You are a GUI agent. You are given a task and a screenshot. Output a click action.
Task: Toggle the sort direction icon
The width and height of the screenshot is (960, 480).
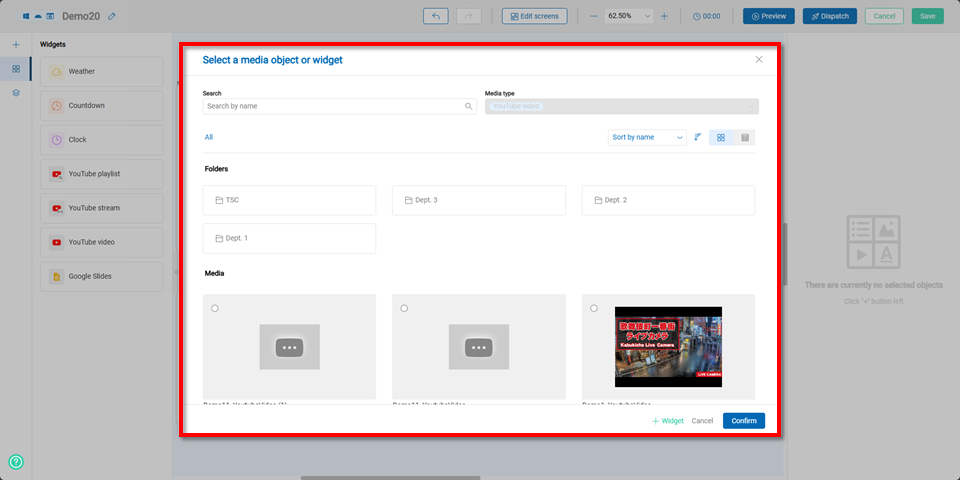tap(698, 137)
